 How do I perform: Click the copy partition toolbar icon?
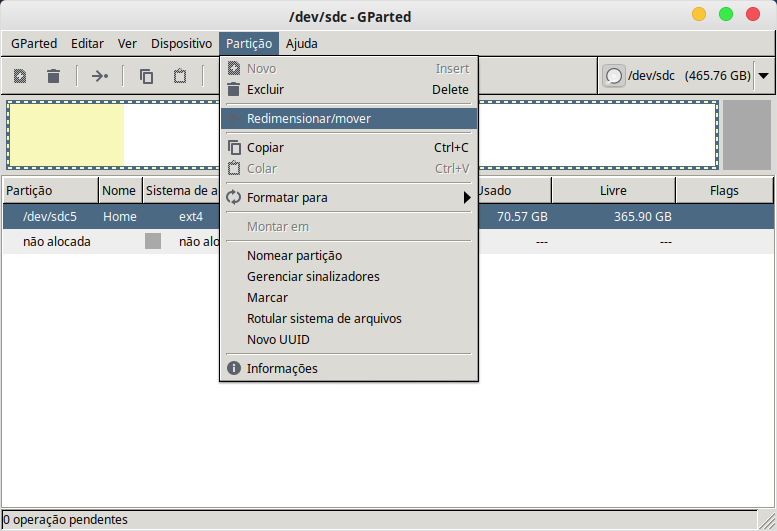(146, 76)
